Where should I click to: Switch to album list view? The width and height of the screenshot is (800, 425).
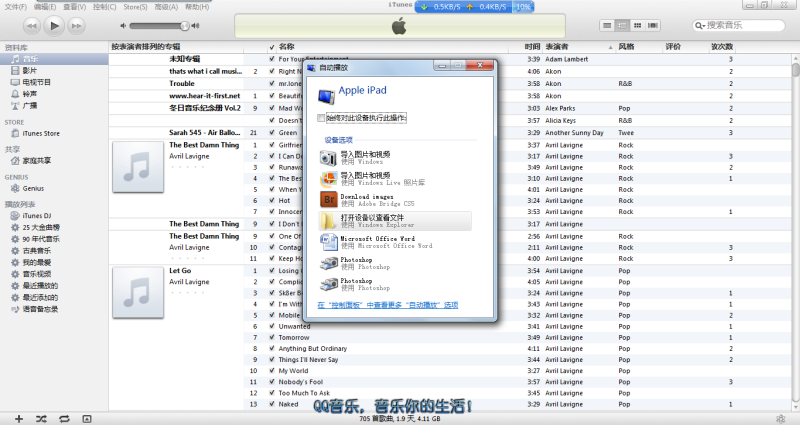tap(622, 25)
